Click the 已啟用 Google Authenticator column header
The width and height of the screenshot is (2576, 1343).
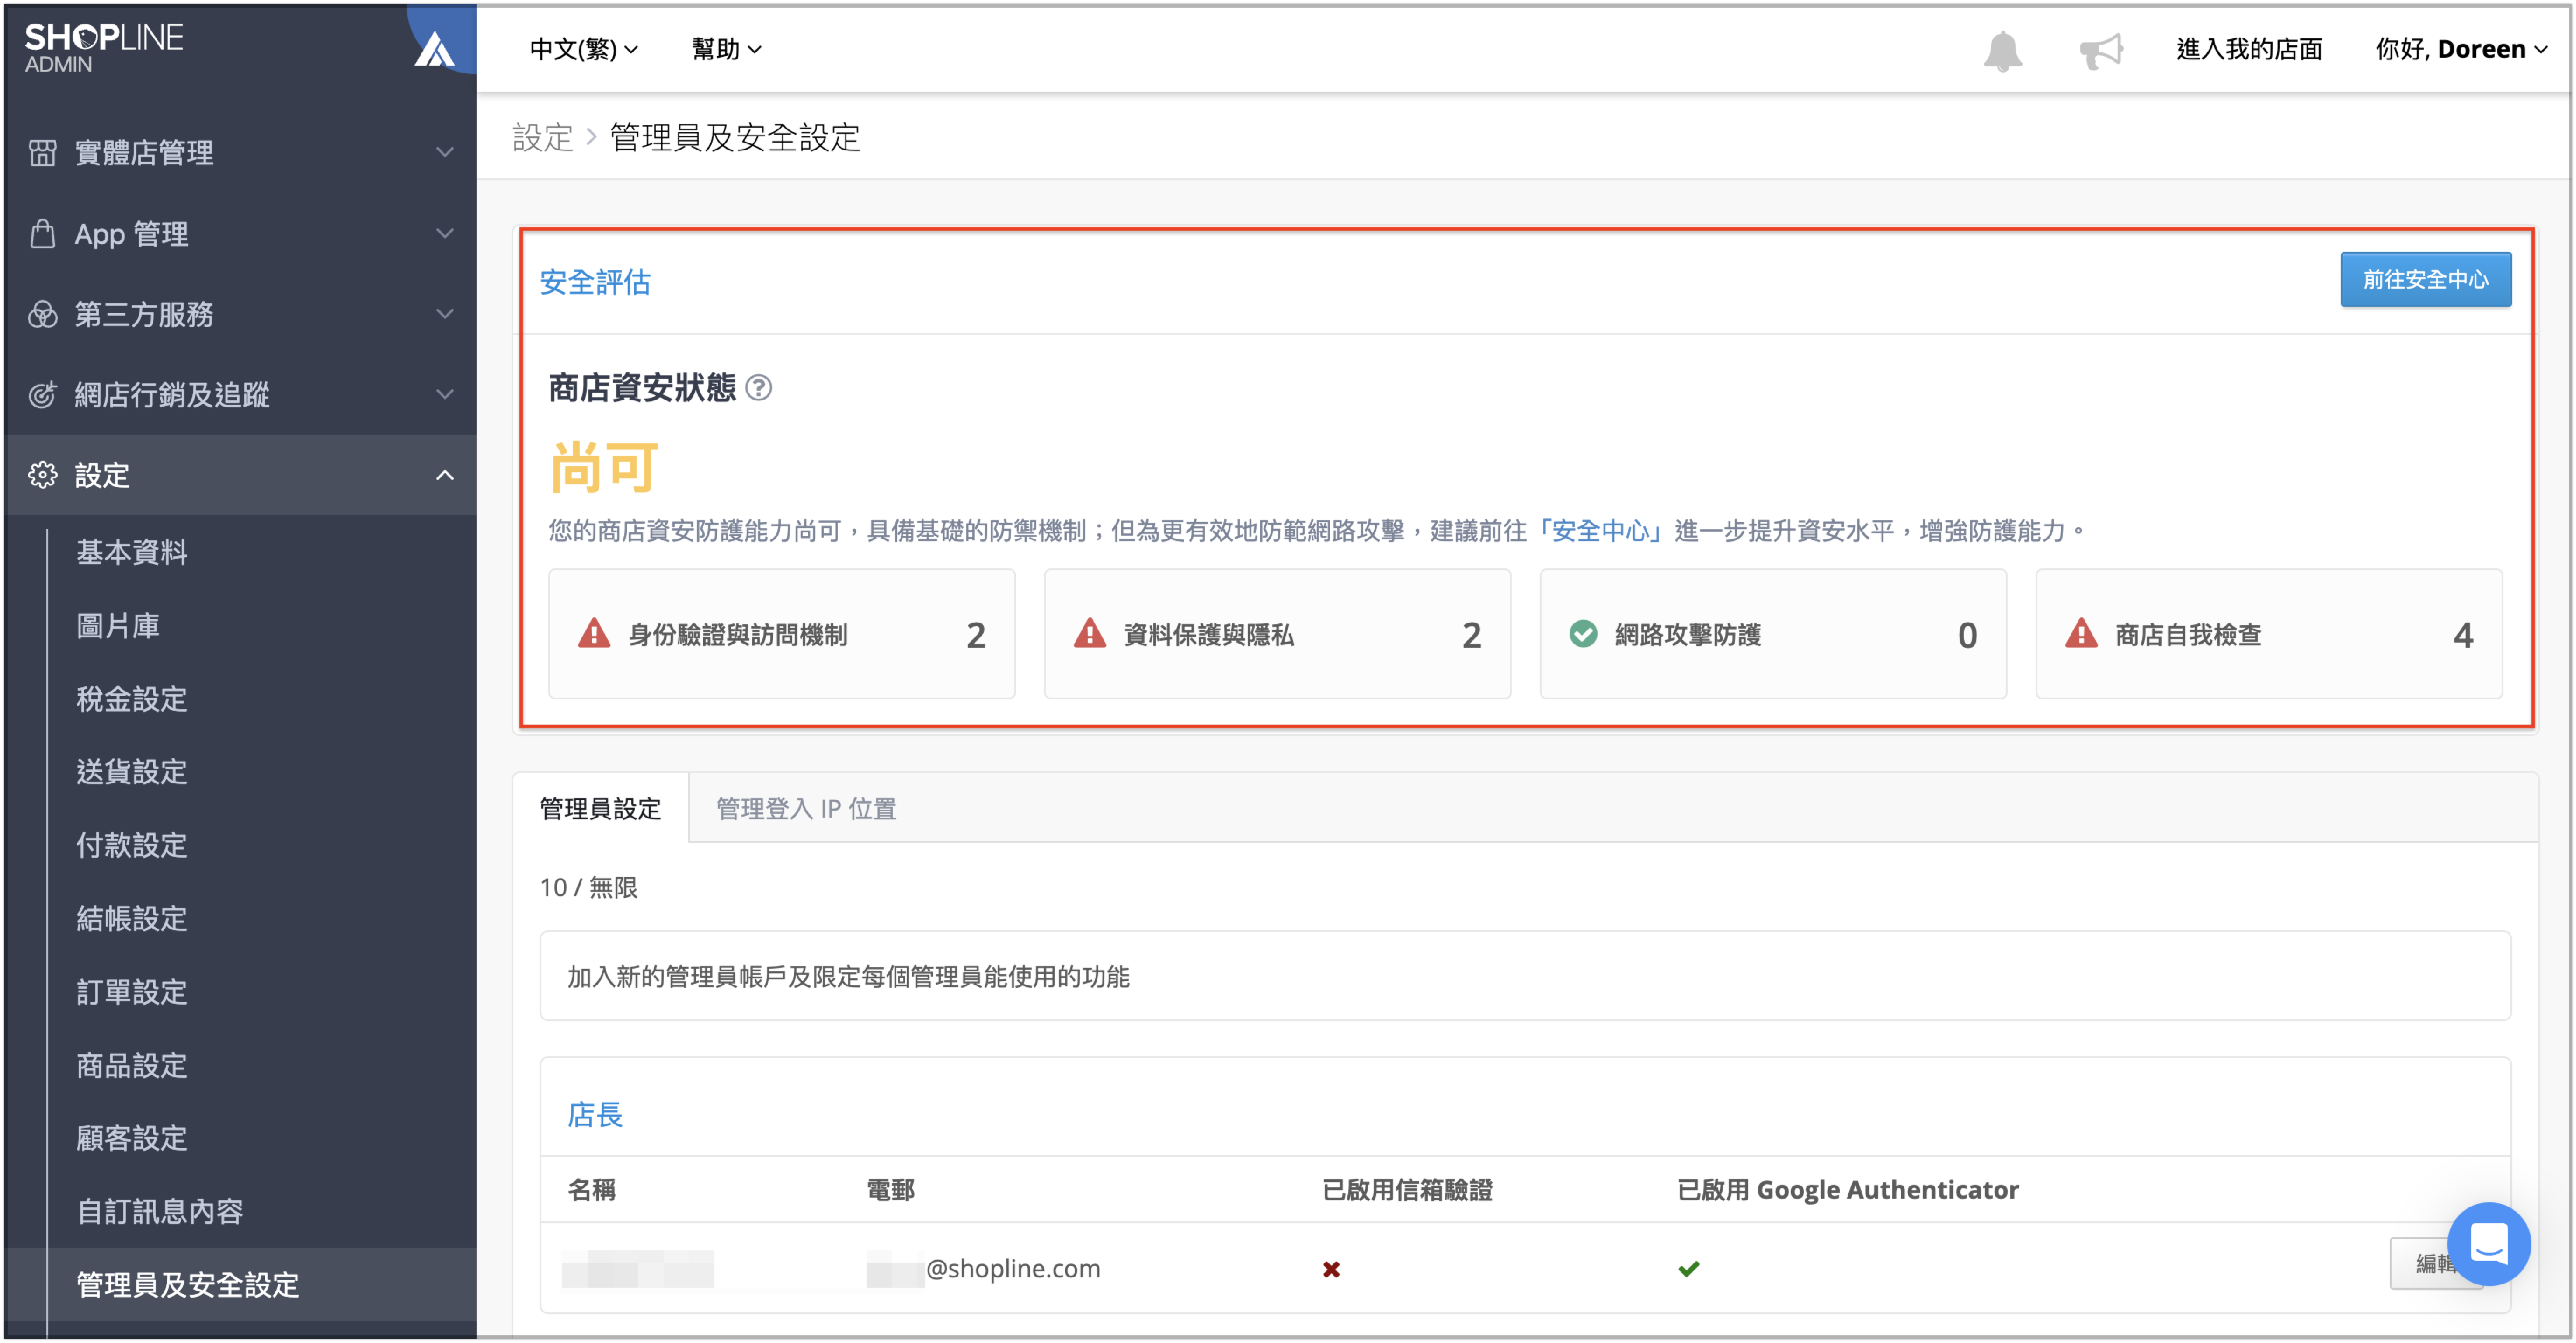coord(1847,1189)
